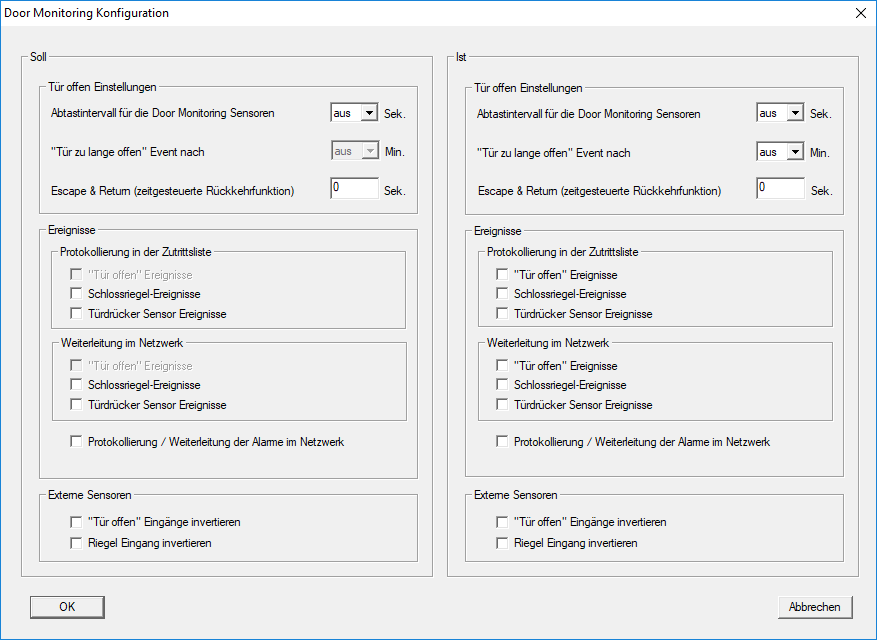Check Ist "Tür offen" Ereignisse in Zutrittsliste

click(x=502, y=274)
